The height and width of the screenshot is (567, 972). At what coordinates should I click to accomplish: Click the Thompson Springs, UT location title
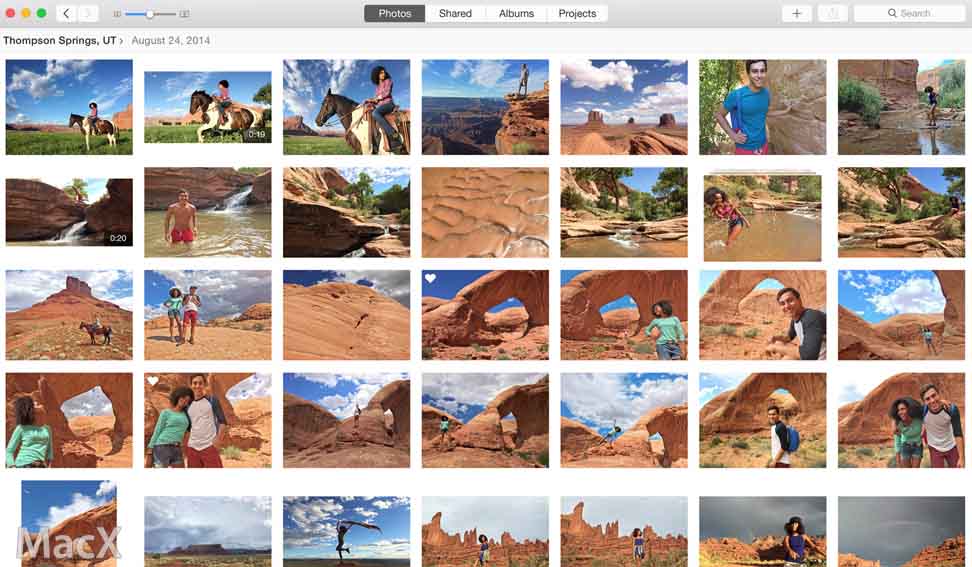tap(59, 41)
